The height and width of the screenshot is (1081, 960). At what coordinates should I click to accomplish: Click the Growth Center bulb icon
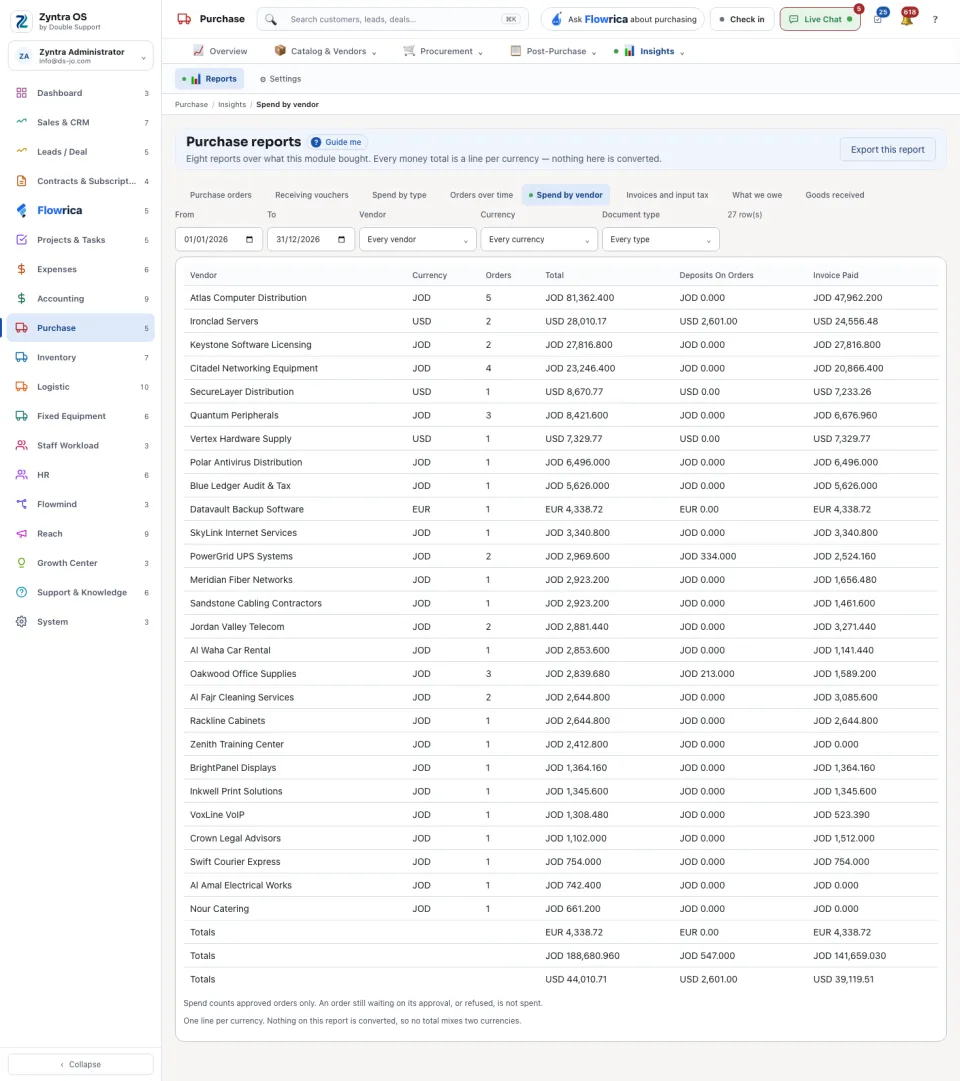click(x=21, y=563)
